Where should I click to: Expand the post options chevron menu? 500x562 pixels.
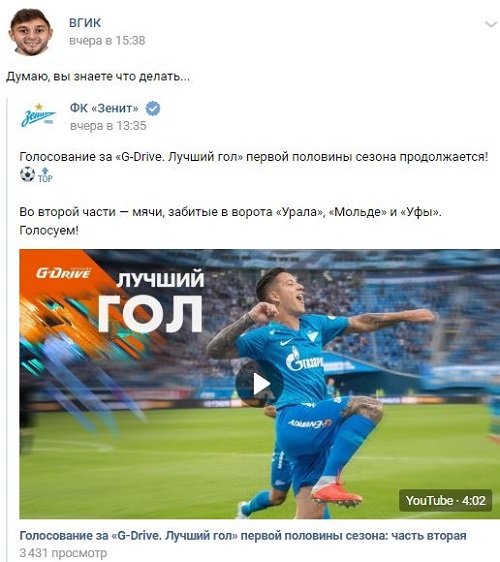pyautogui.click(x=490, y=24)
